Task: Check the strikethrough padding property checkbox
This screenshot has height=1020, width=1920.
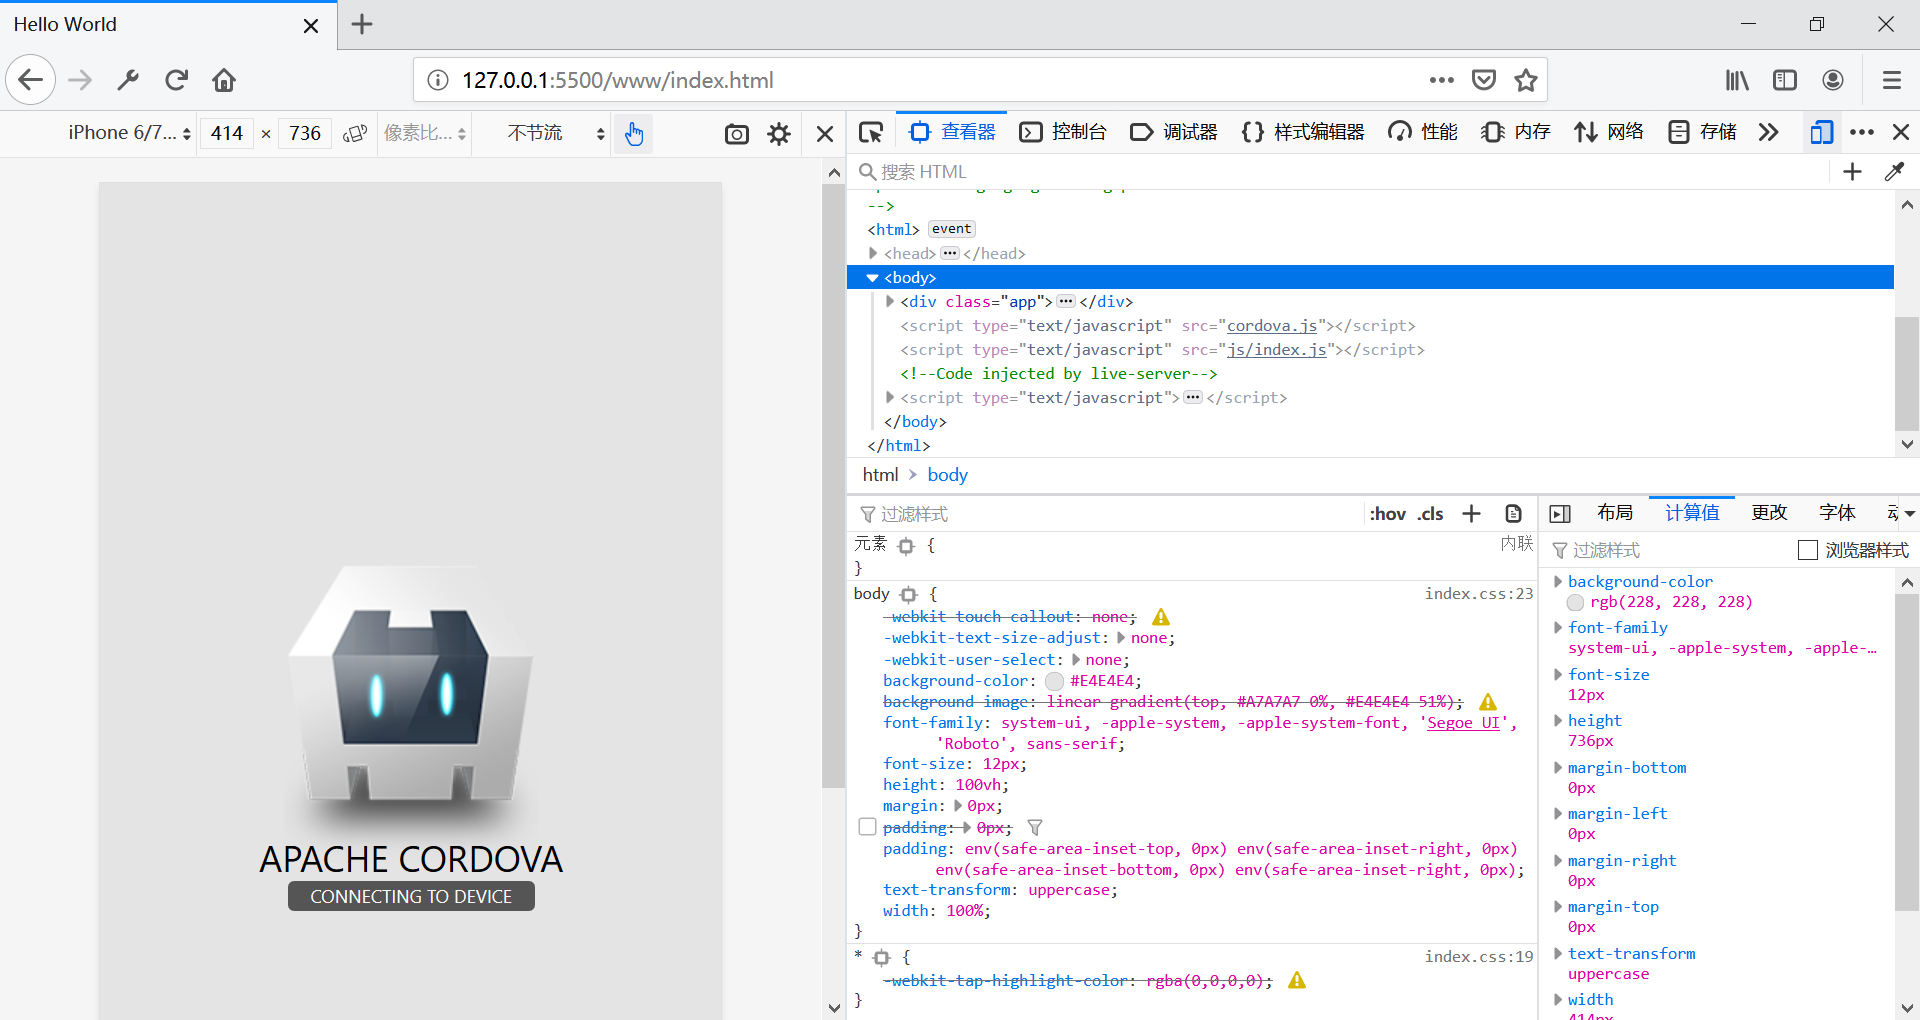Action: coord(867,827)
